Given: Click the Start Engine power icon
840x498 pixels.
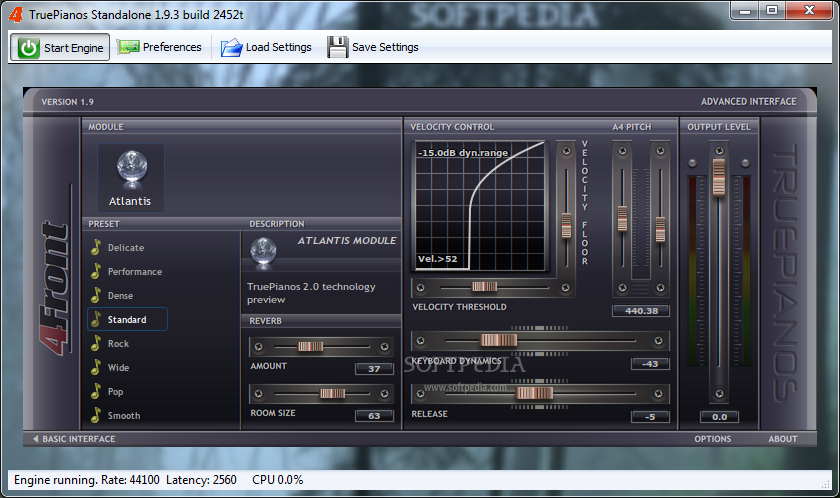Looking at the screenshot, I should tap(28, 48).
